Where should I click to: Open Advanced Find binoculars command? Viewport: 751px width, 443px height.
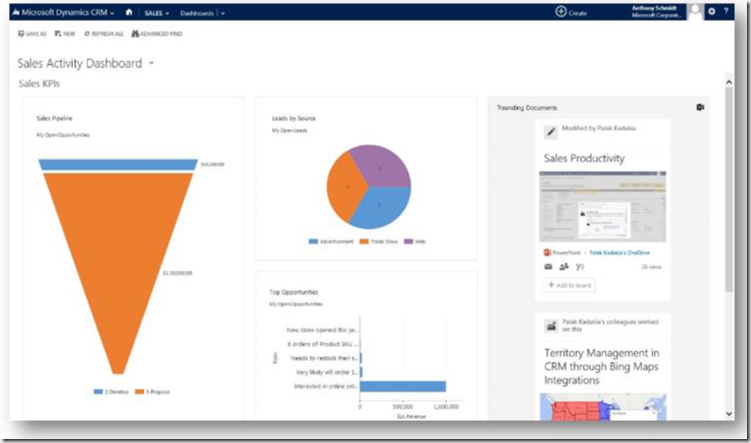point(157,34)
